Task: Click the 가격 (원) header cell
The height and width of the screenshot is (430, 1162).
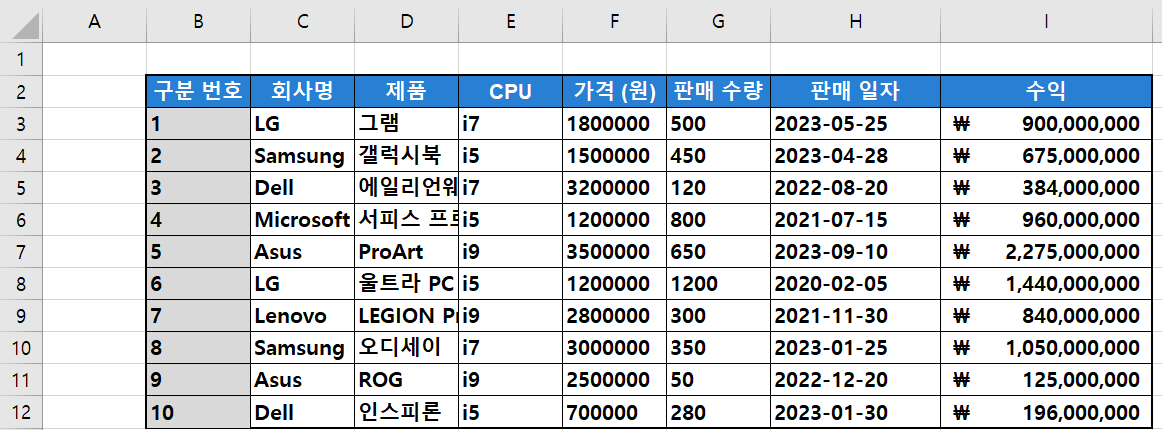Action: point(614,91)
